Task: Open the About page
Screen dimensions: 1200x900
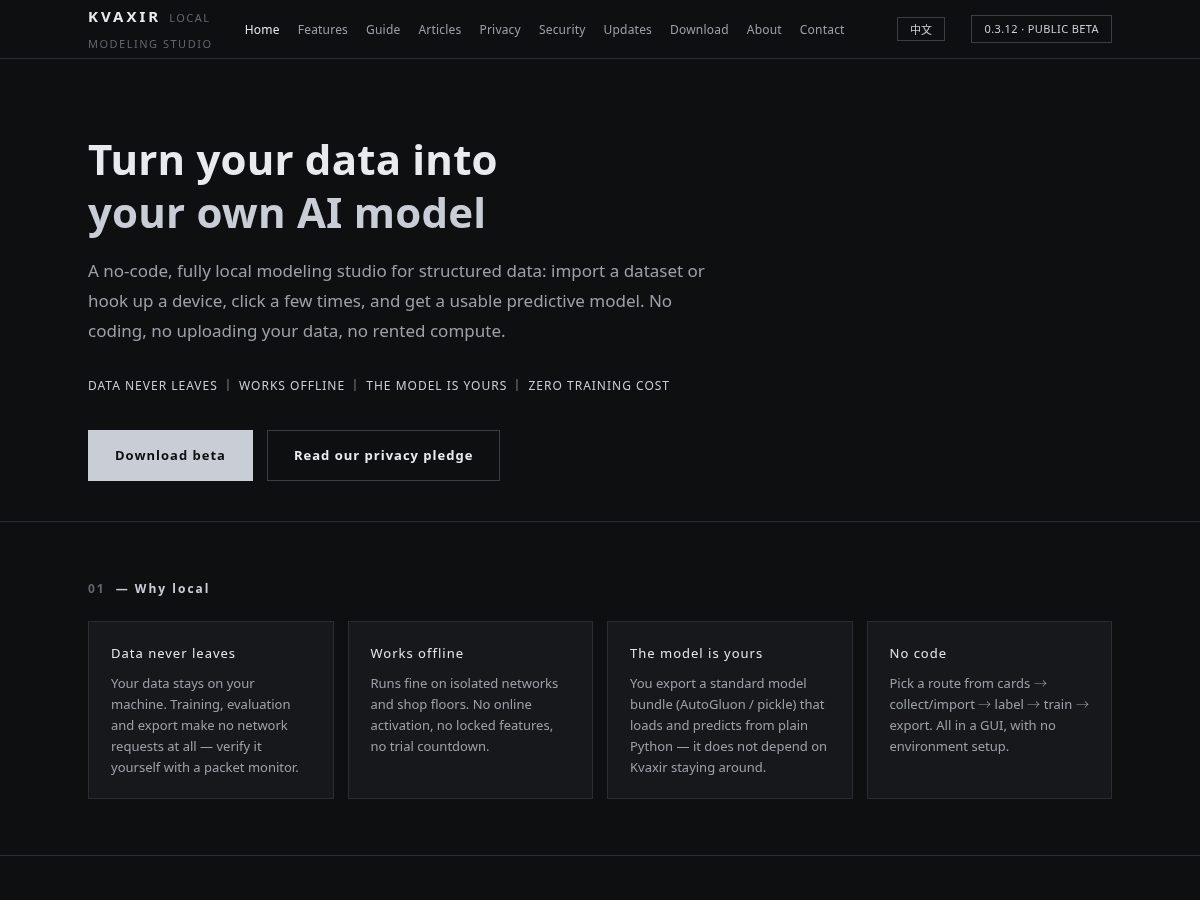Action: pyautogui.click(x=764, y=30)
